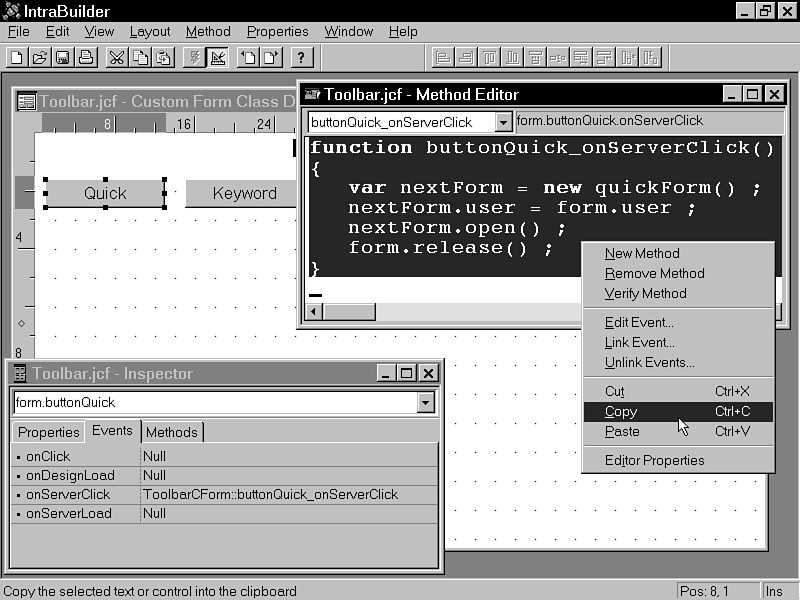The width and height of the screenshot is (800, 600).
Task: Click the Save disk toolbar icon
Action: [63, 58]
